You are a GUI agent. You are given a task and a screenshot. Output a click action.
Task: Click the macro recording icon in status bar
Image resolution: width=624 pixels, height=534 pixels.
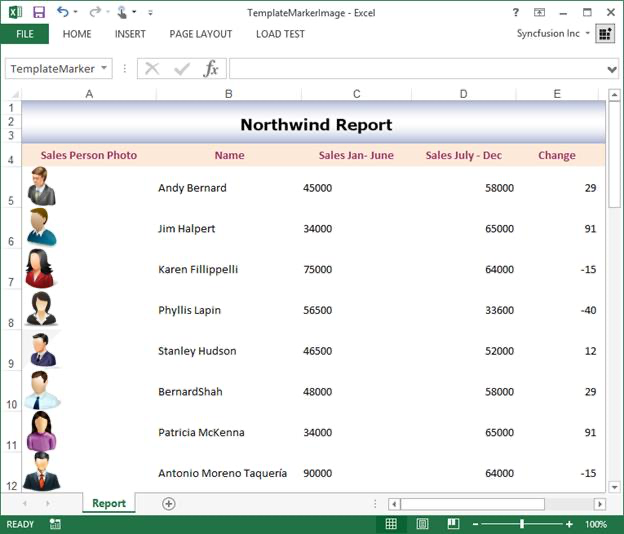[x=55, y=524]
